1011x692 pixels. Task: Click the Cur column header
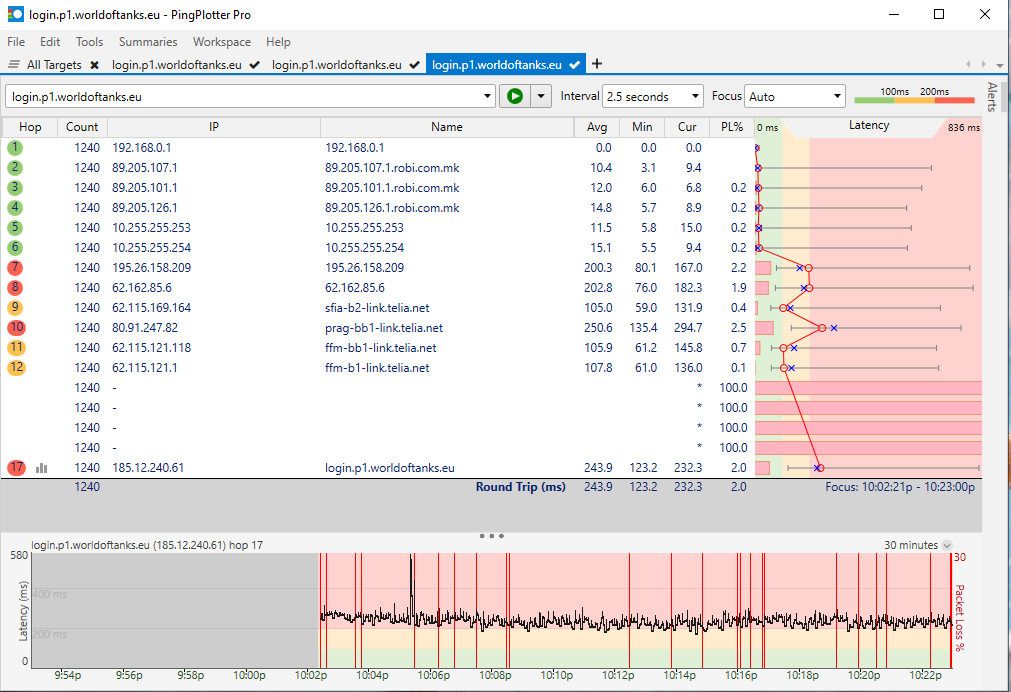[x=687, y=127]
